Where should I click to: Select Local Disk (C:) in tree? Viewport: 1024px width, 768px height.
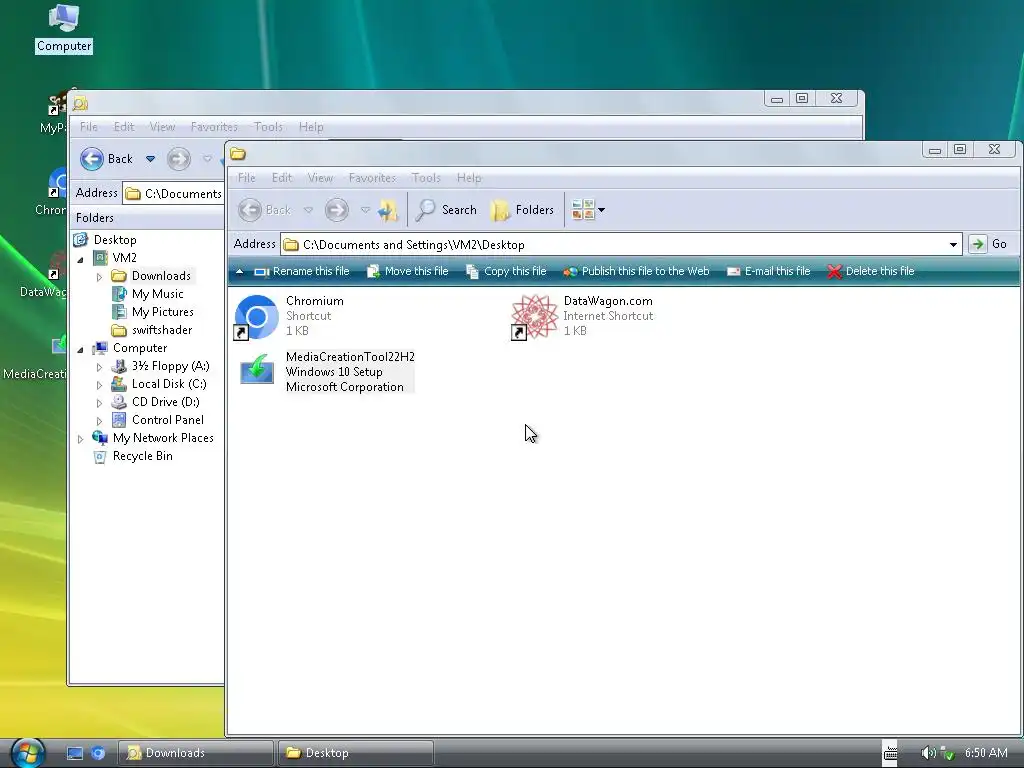[168, 384]
